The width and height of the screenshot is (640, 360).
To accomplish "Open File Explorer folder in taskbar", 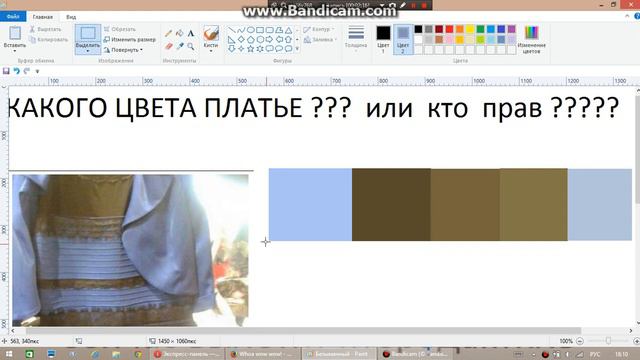I will (x=116, y=354).
